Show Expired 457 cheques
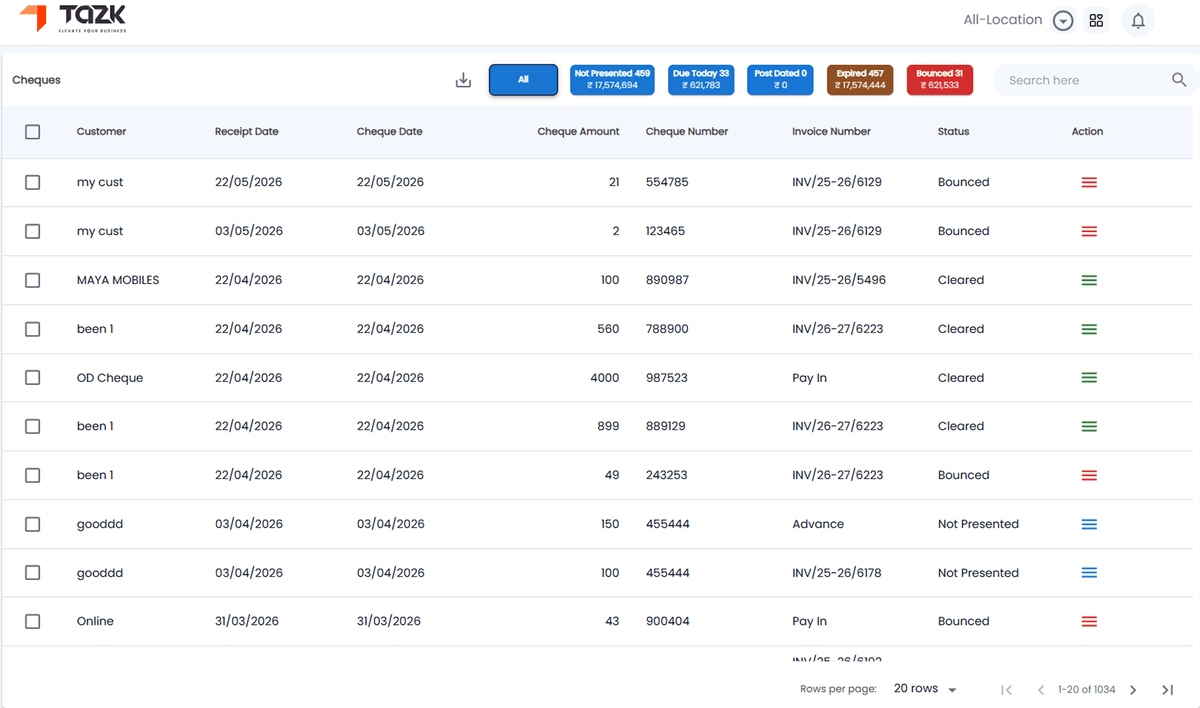1200x708 pixels. tap(860, 80)
